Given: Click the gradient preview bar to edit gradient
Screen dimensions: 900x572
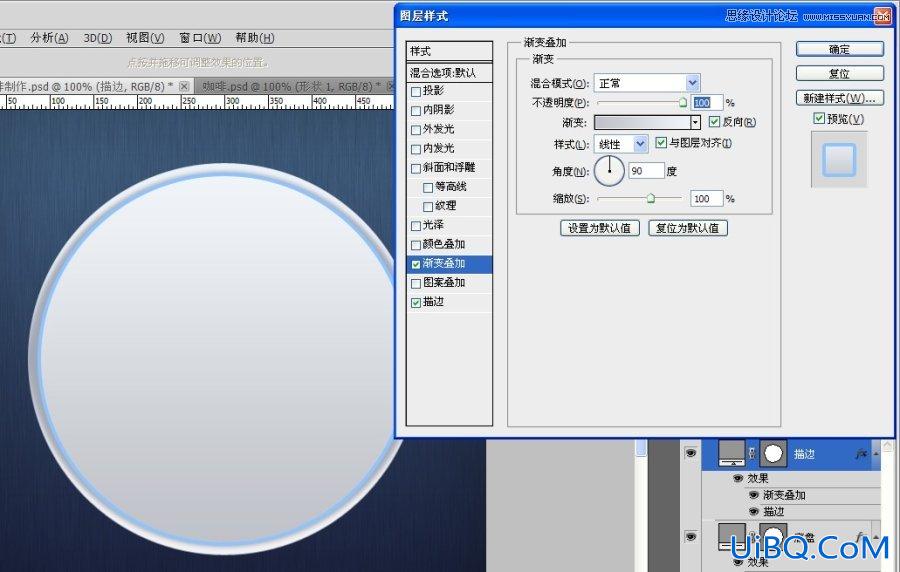Looking at the screenshot, I should 642,122.
